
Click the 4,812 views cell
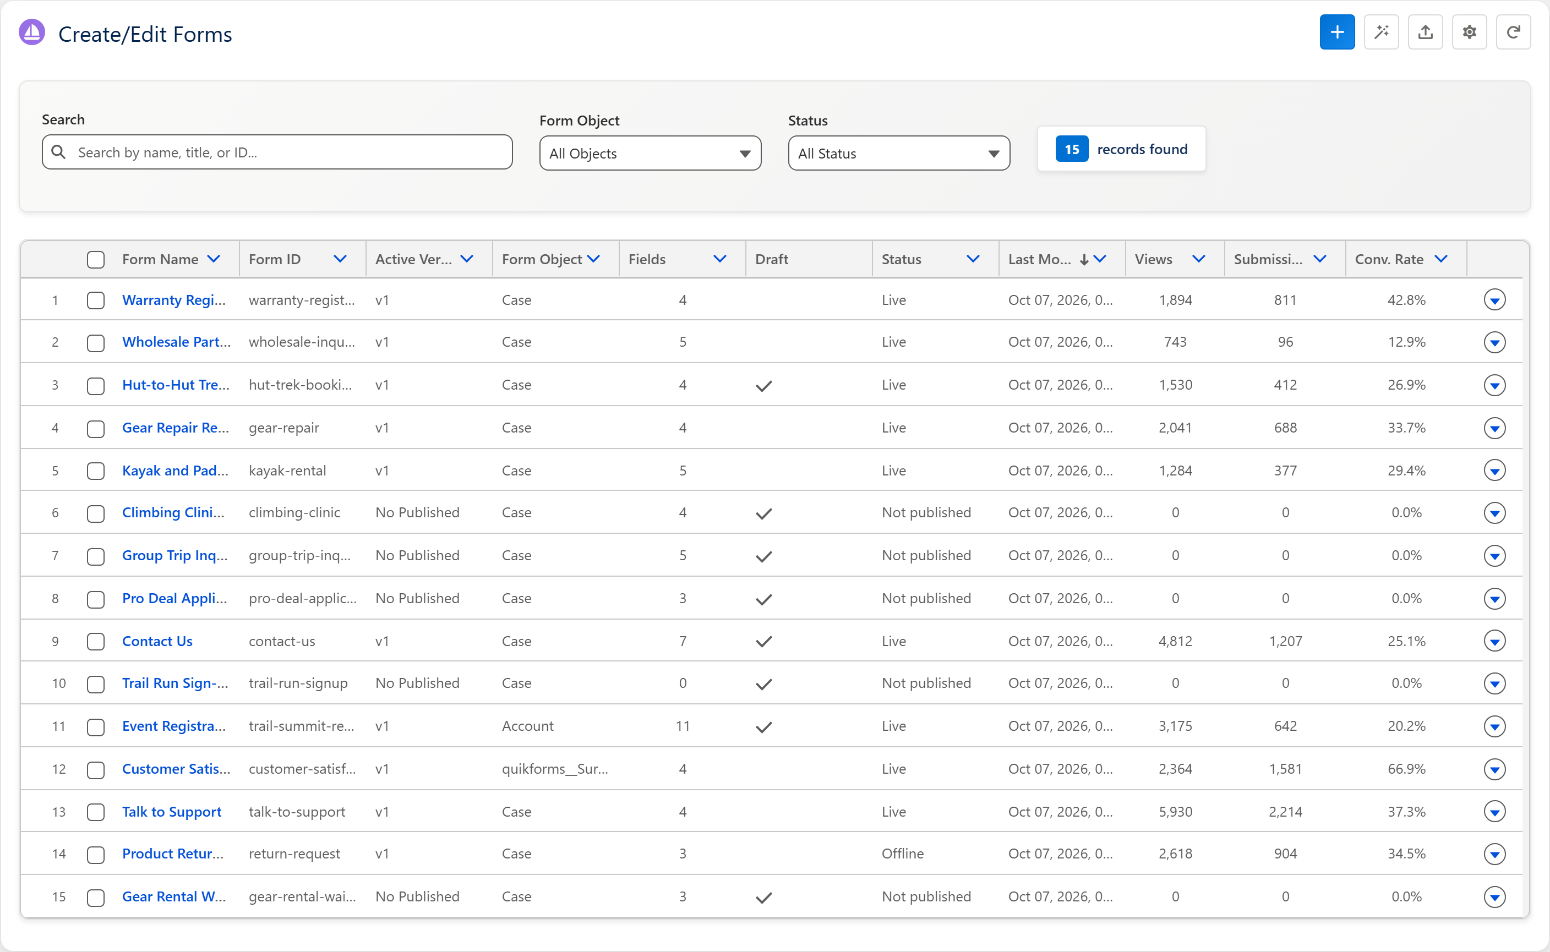tap(1175, 642)
